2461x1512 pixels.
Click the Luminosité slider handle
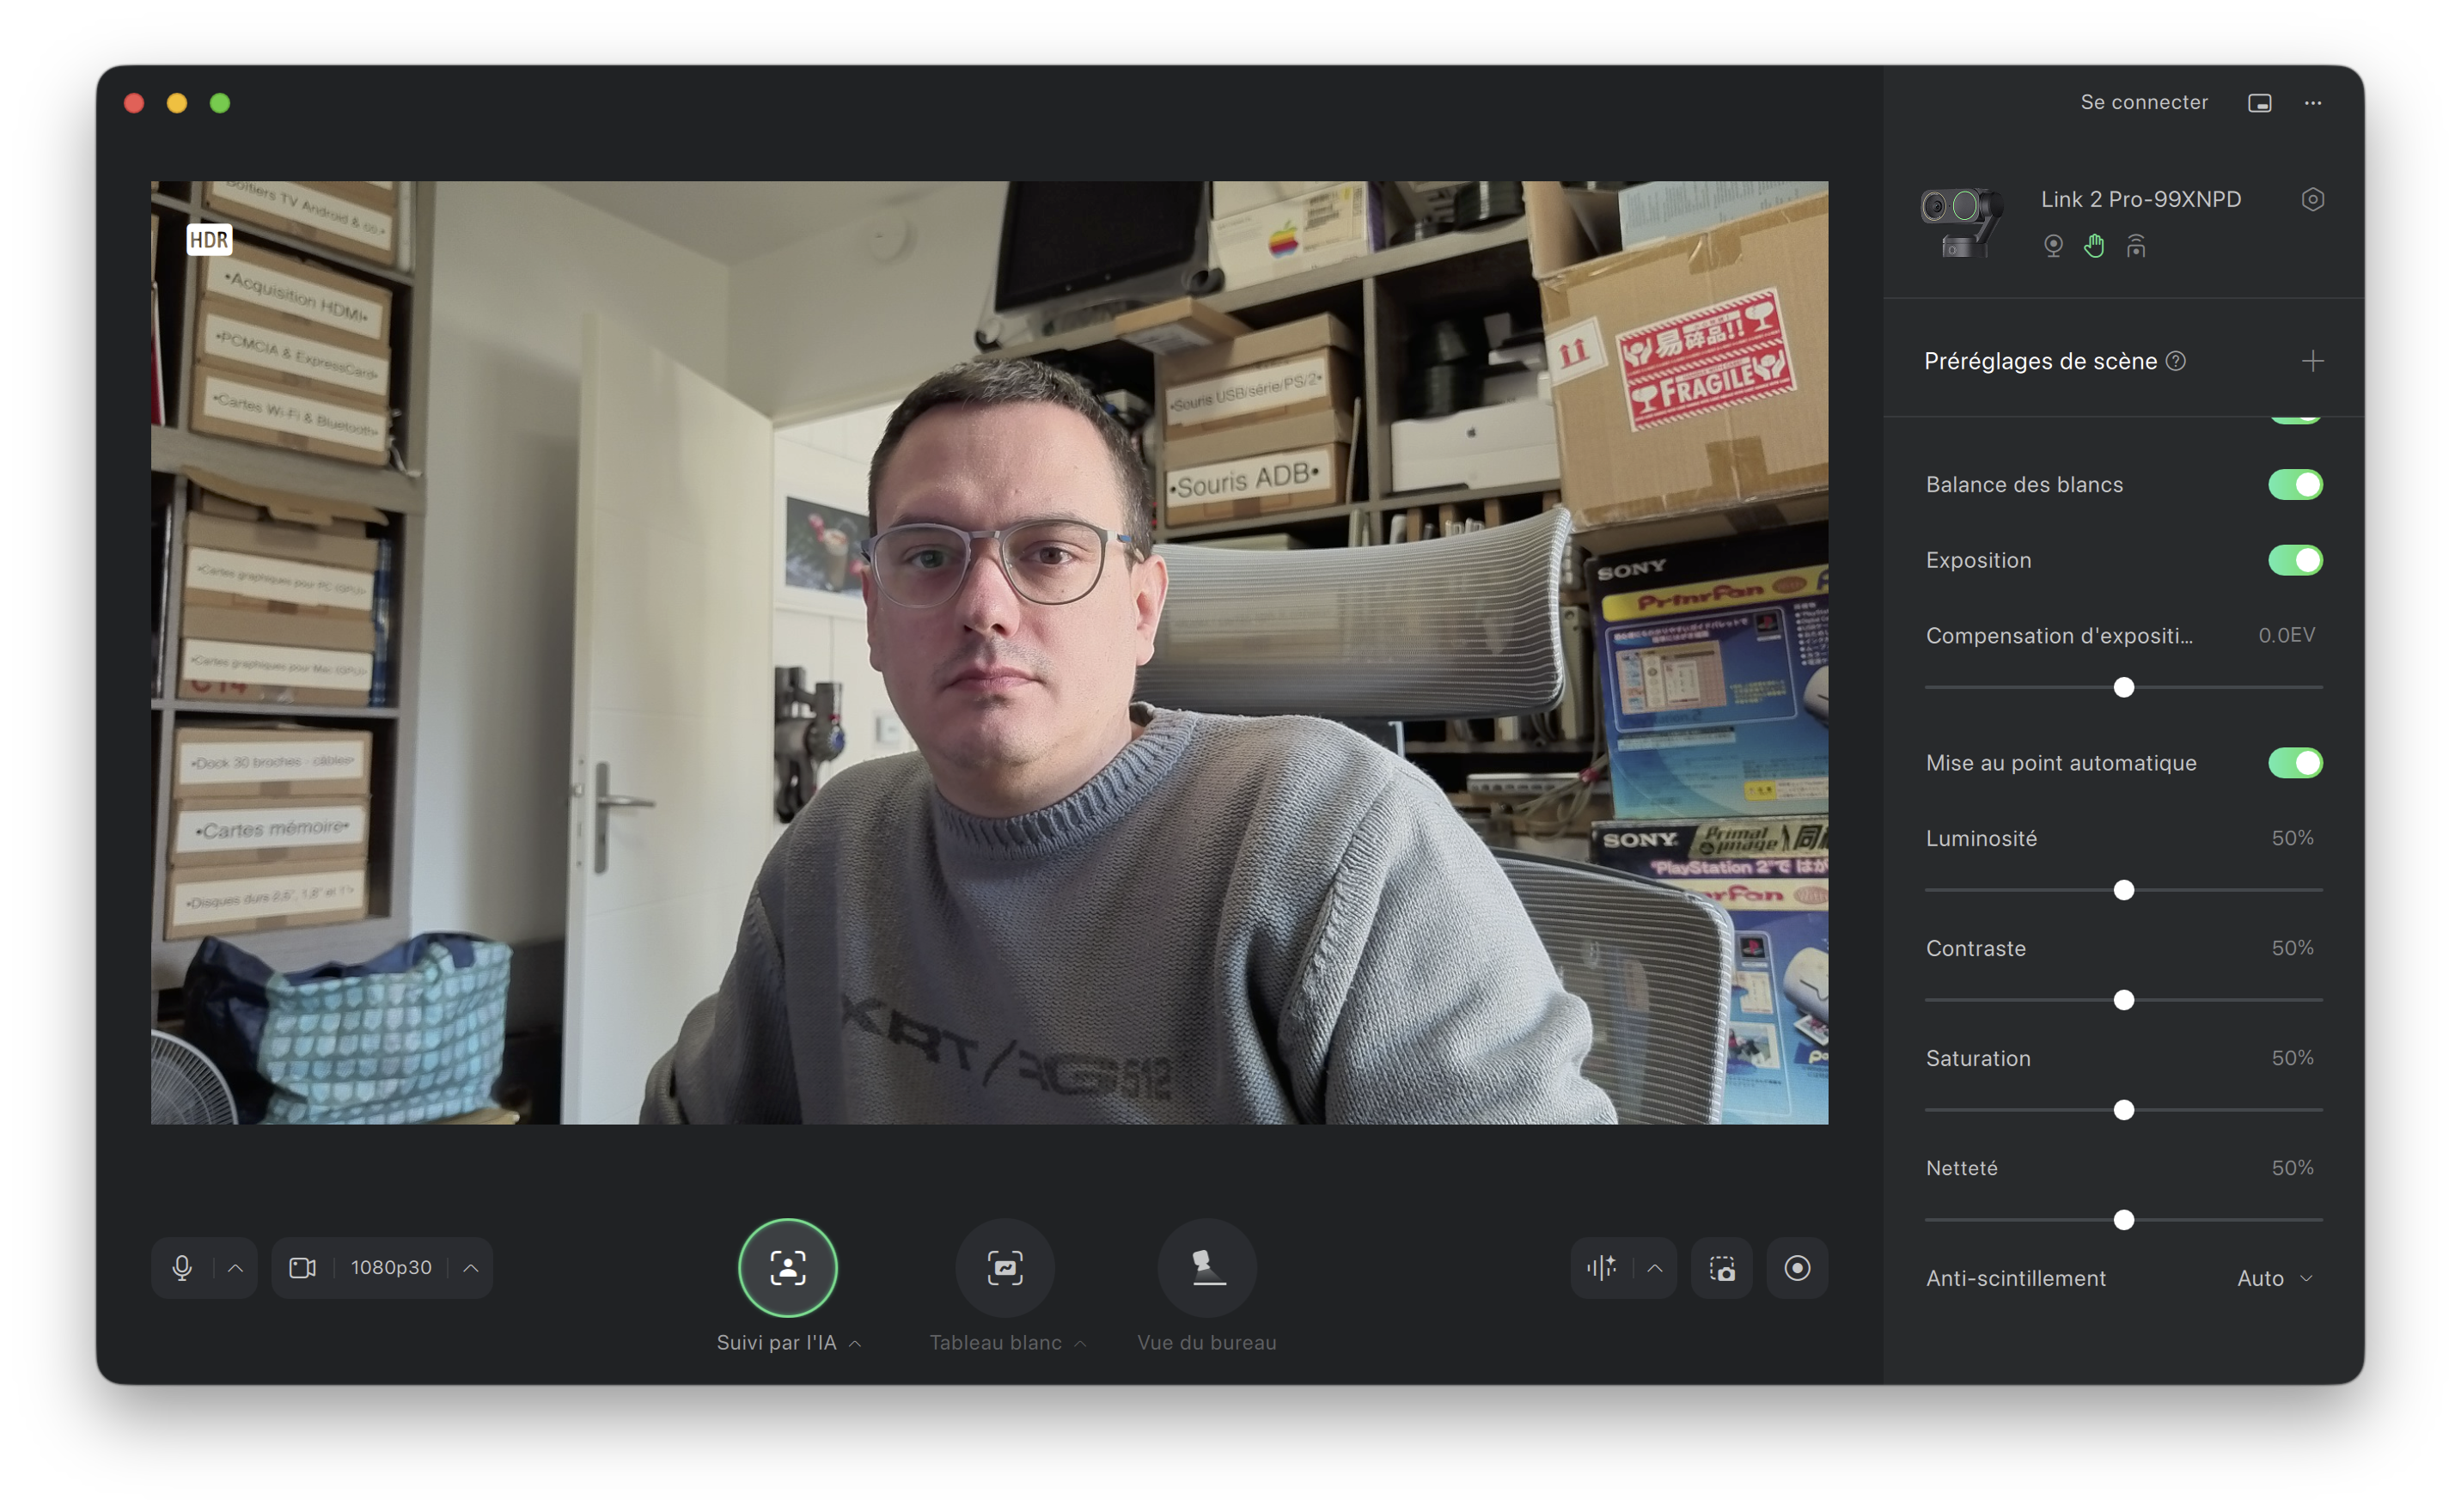point(2123,890)
